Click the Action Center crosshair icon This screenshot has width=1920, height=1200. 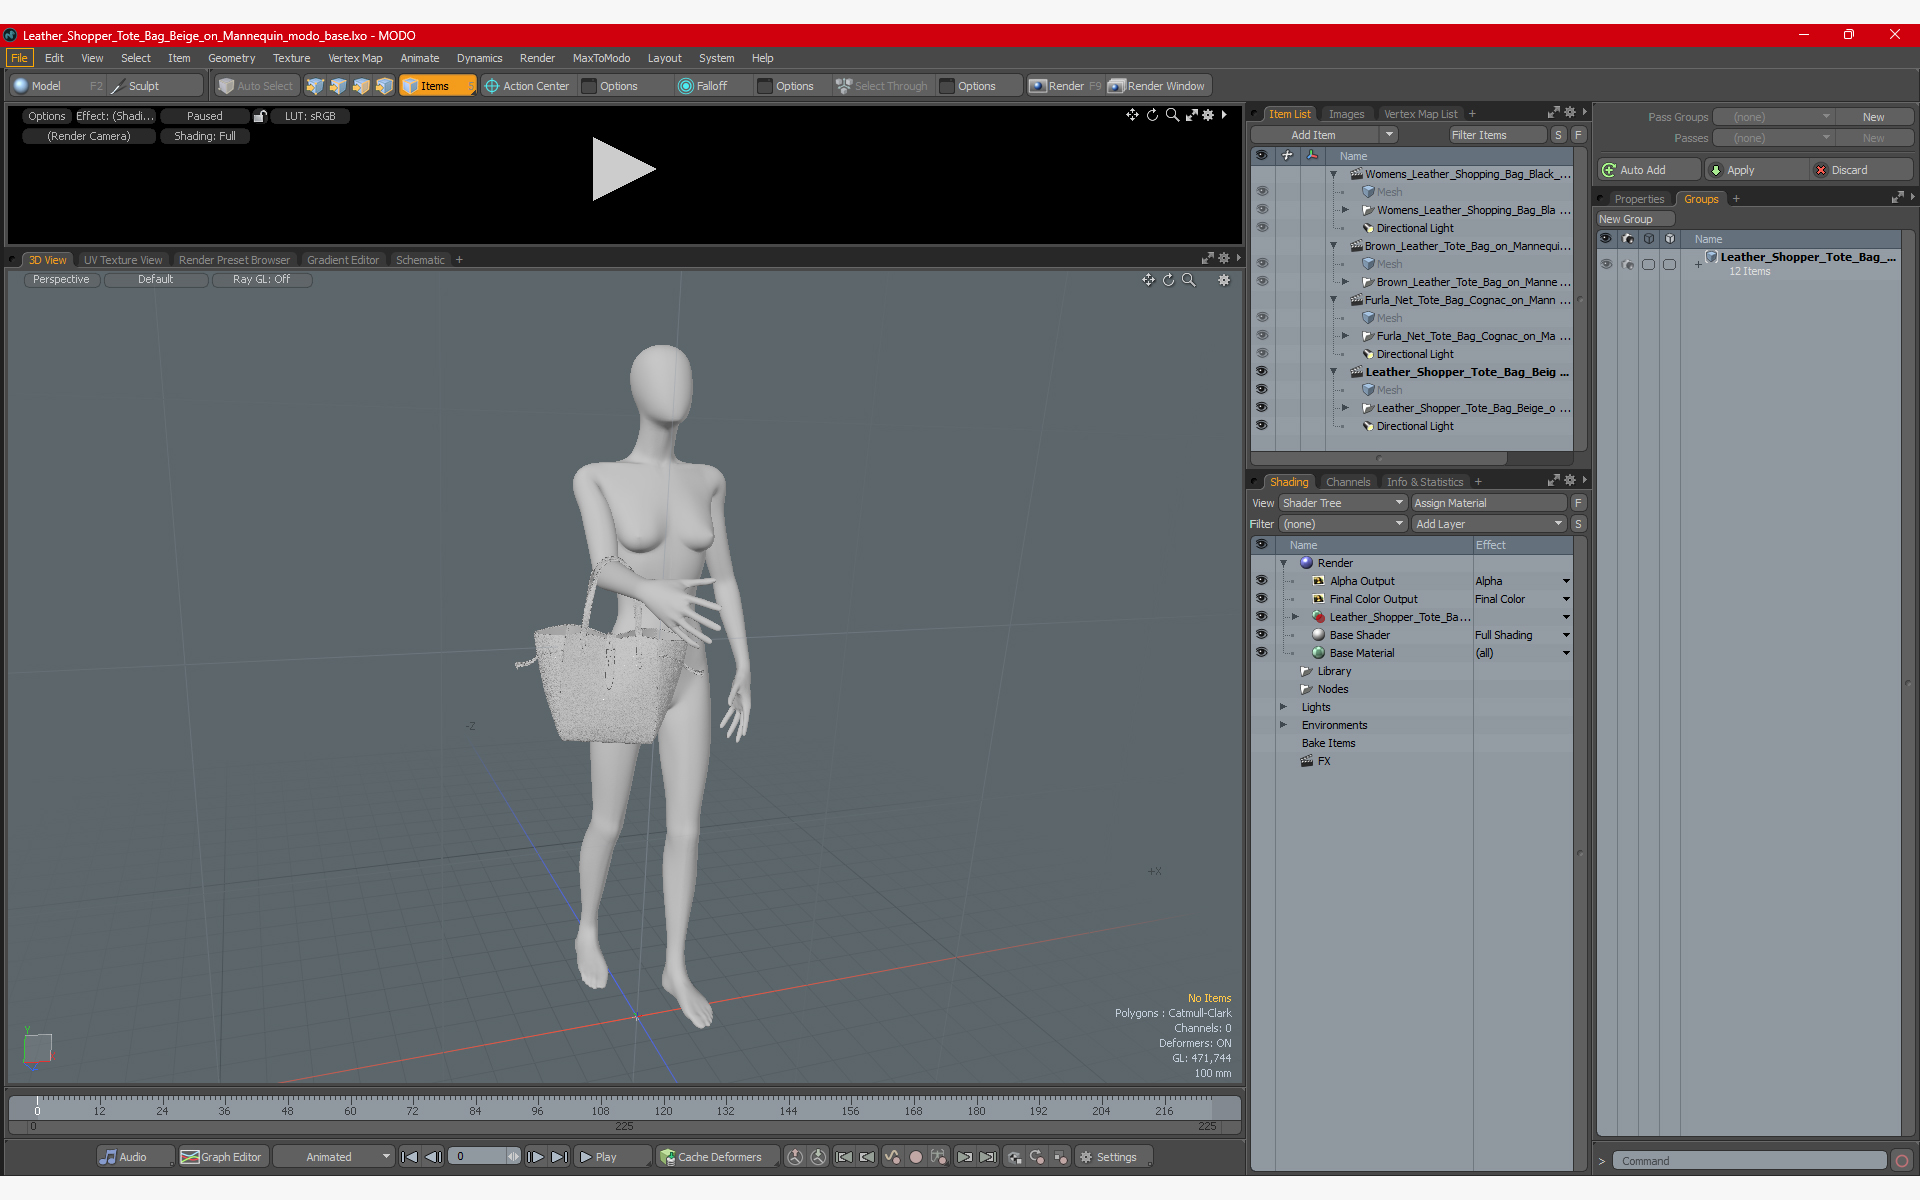coord(492,86)
